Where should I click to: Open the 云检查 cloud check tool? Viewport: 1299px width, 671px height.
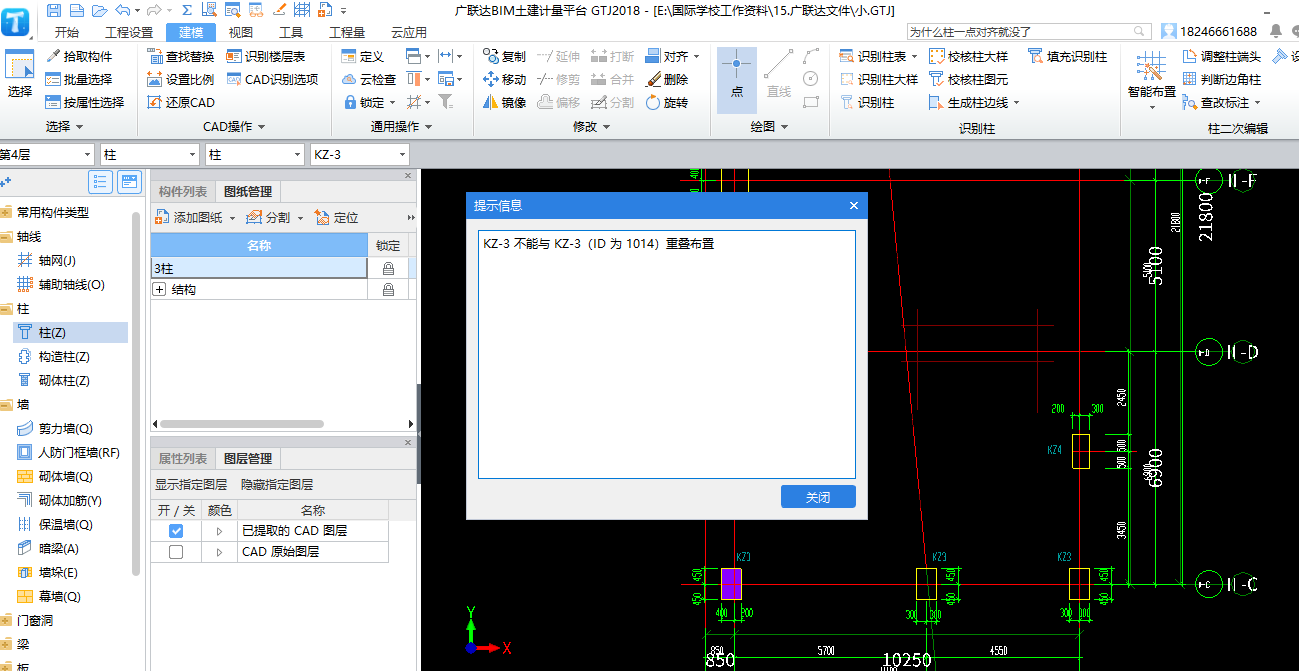pos(368,79)
